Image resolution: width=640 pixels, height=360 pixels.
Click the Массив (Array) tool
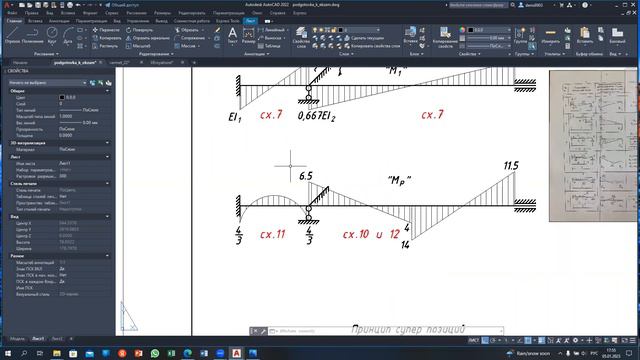click(x=185, y=46)
